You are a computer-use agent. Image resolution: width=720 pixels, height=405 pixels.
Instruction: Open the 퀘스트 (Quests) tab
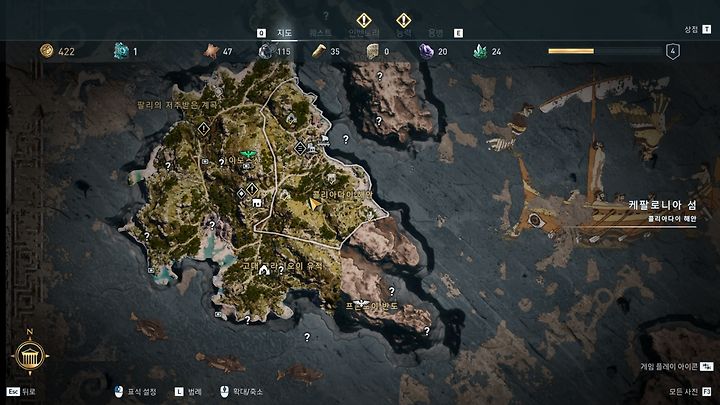coord(320,33)
